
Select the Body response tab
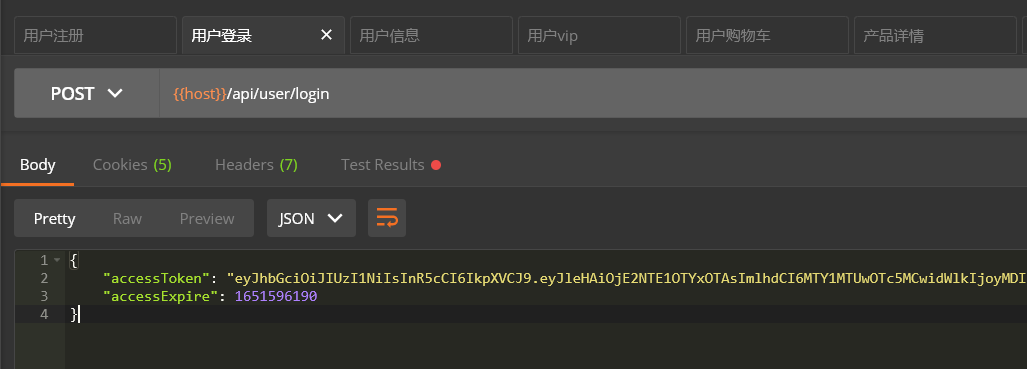click(37, 165)
